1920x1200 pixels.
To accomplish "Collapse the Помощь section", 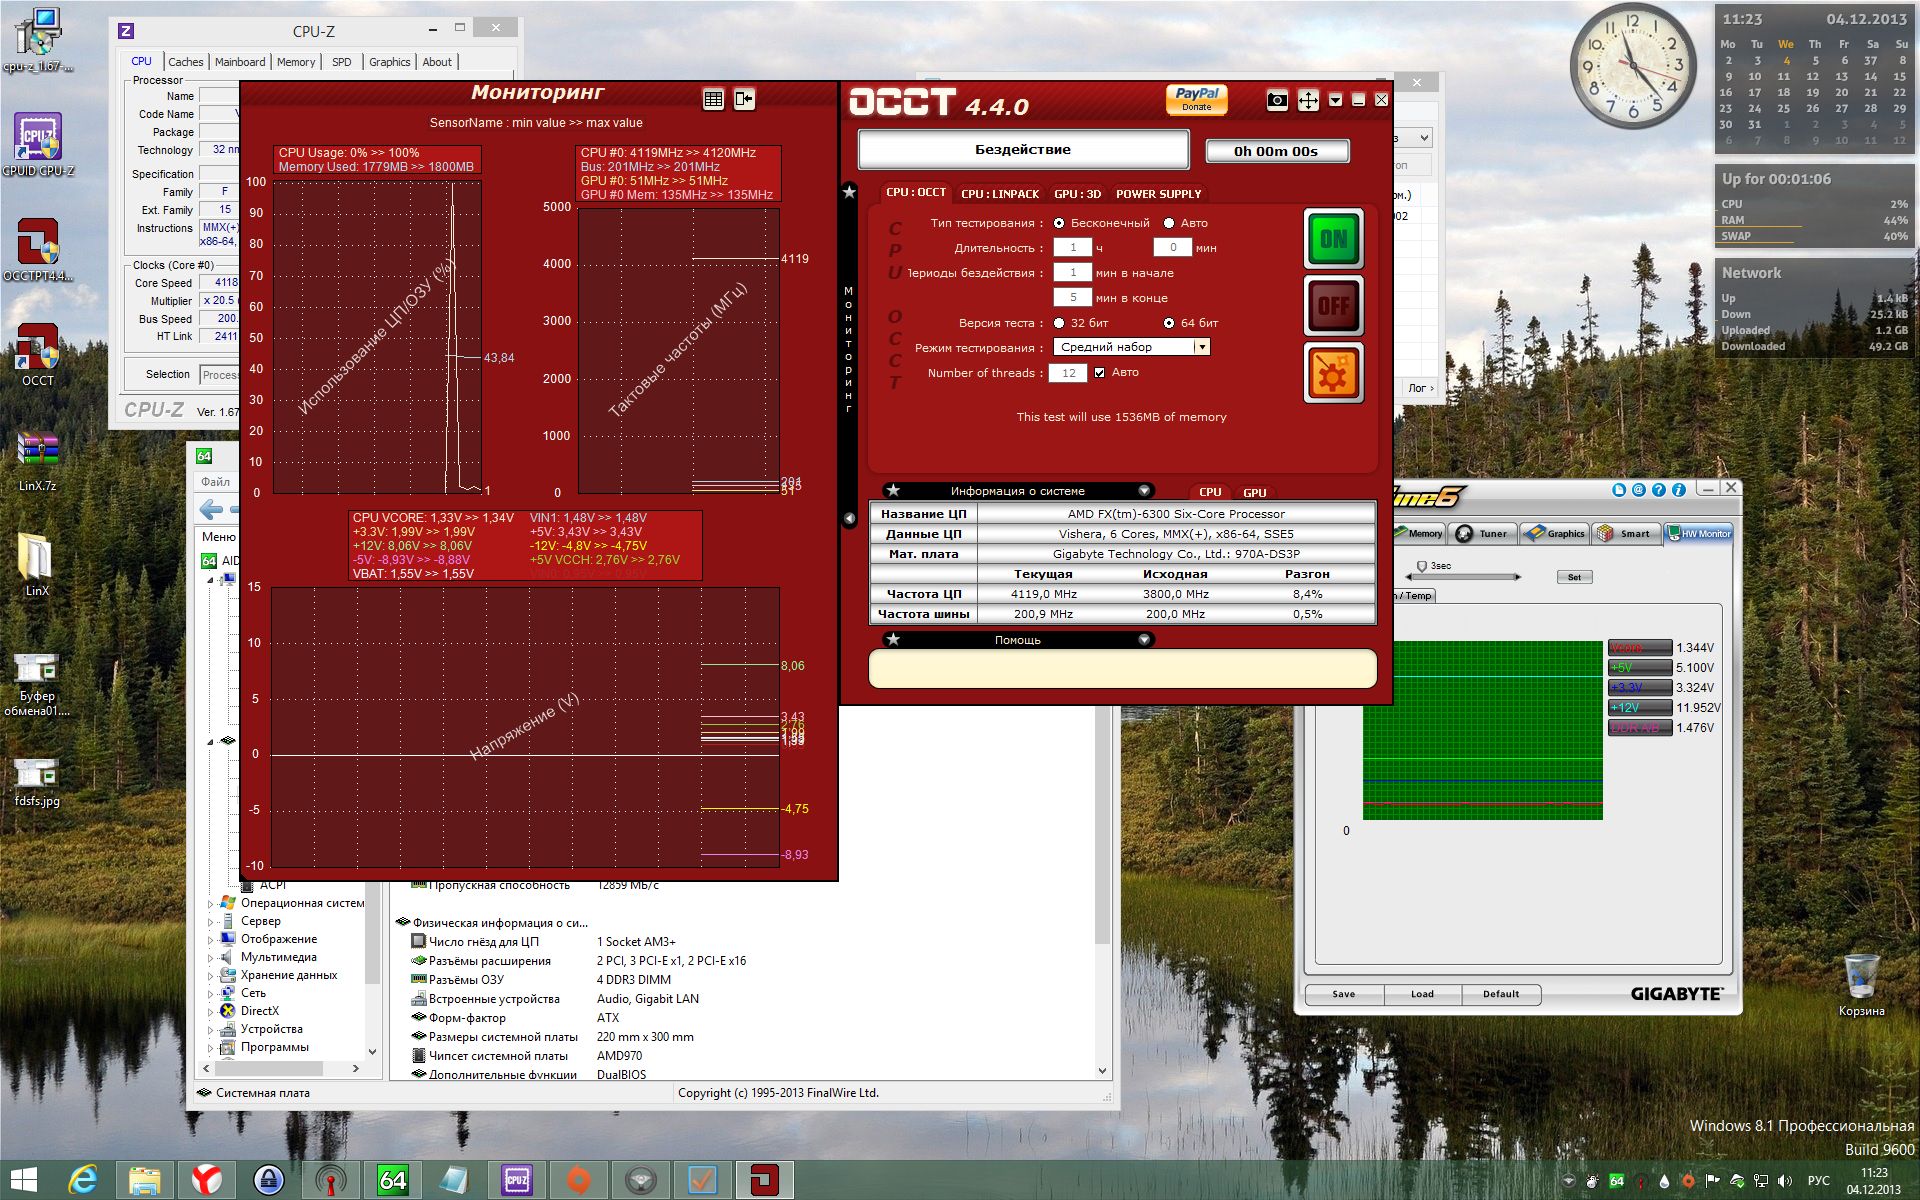I will [1144, 640].
